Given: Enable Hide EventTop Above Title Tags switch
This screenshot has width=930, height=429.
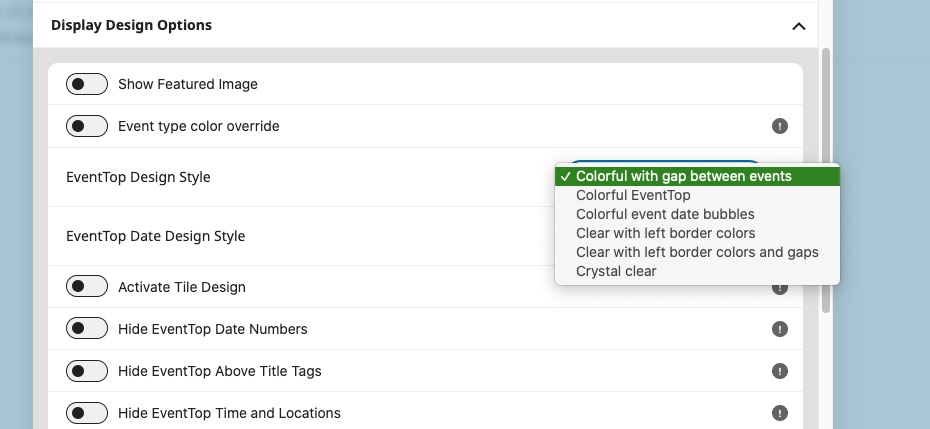Looking at the screenshot, I should tap(87, 371).
